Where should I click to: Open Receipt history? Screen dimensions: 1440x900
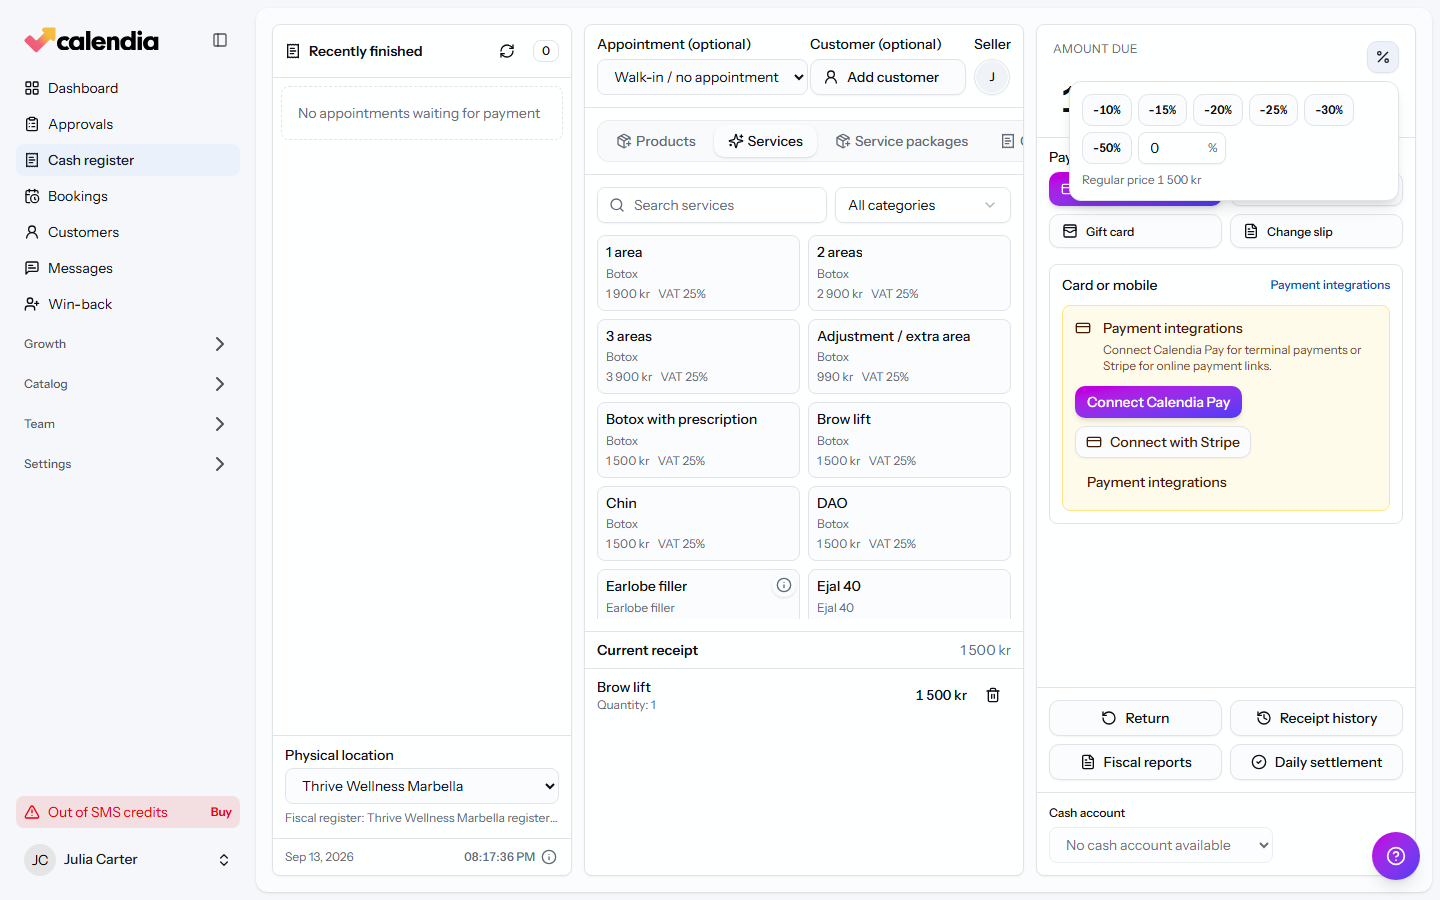[x=1316, y=718]
